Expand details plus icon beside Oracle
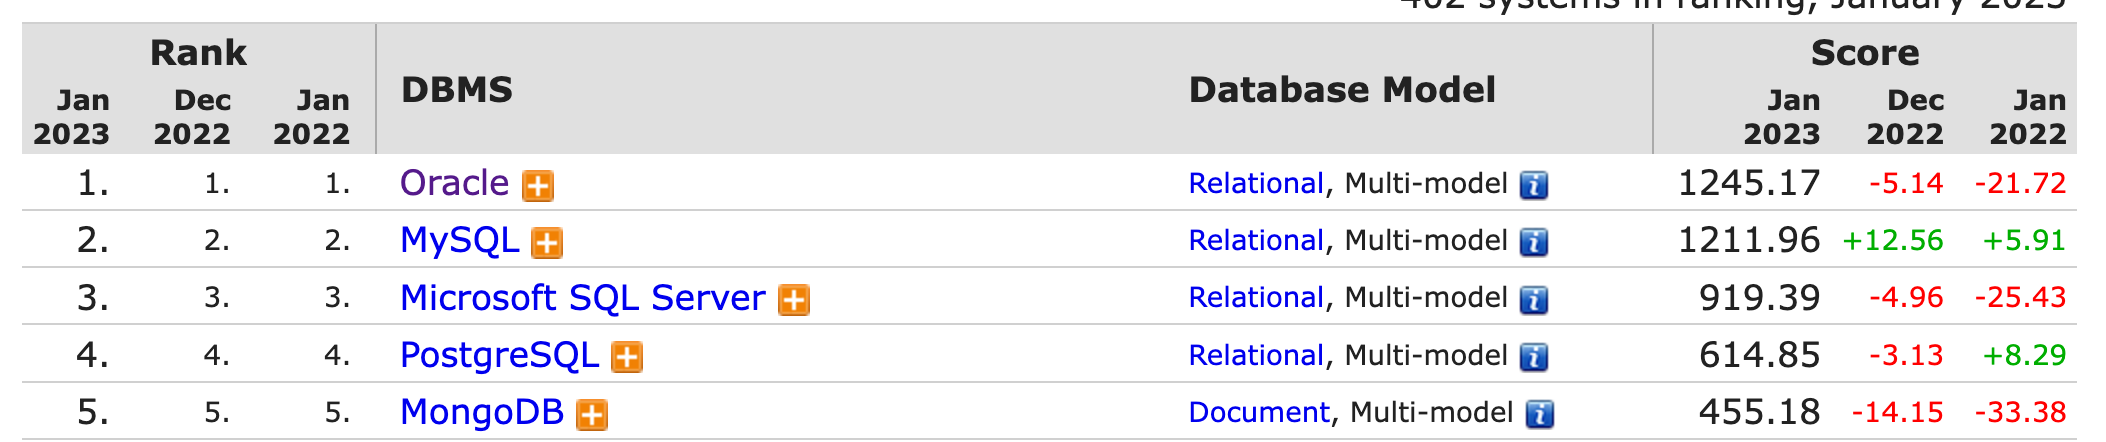The image size is (2106, 442). (x=538, y=186)
